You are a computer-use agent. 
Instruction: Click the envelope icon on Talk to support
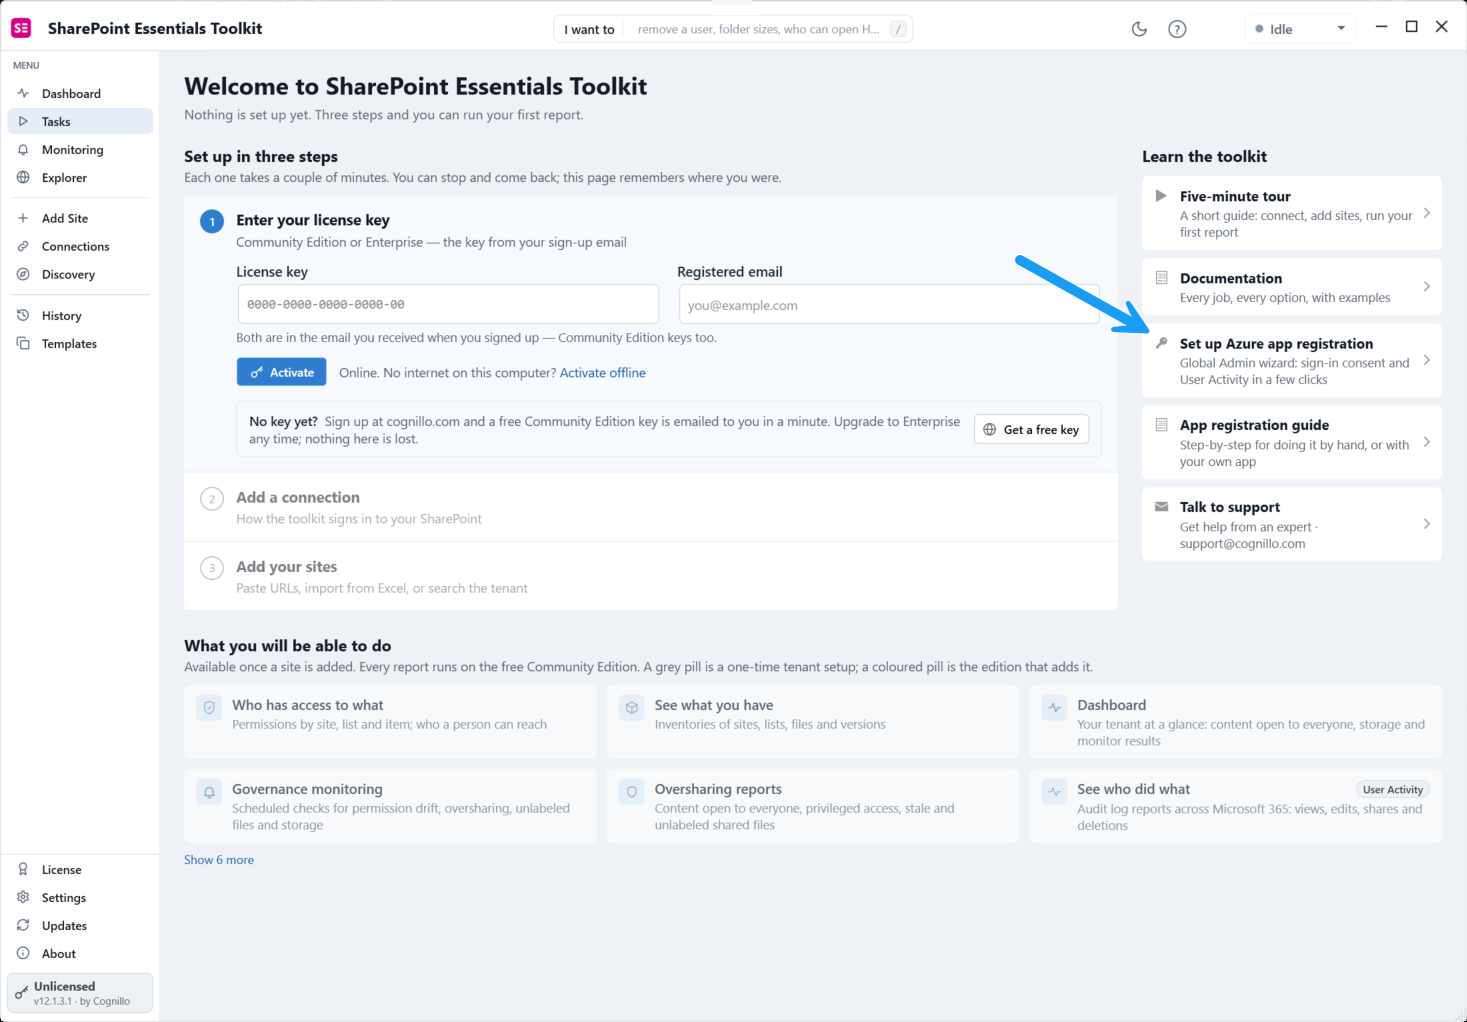(x=1161, y=507)
